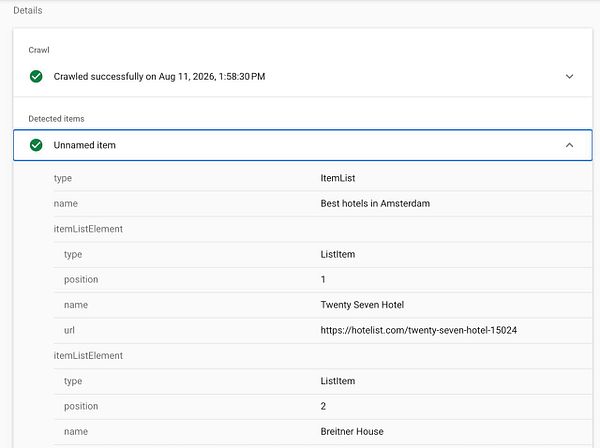Select the 'Best hotels in Amsterdam' value
This screenshot has width=600, height=448.
click(x=375, y=204)
